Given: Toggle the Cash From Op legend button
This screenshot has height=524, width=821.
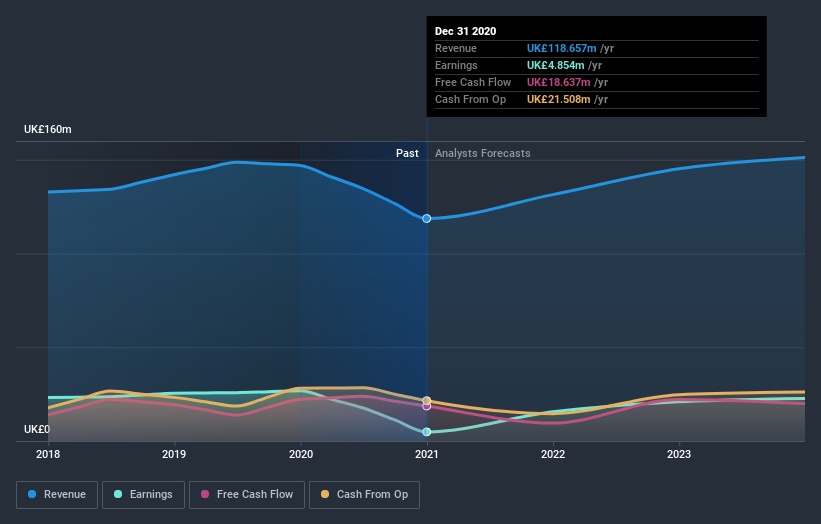Looking at the screenshot, I should click(364, 495).
